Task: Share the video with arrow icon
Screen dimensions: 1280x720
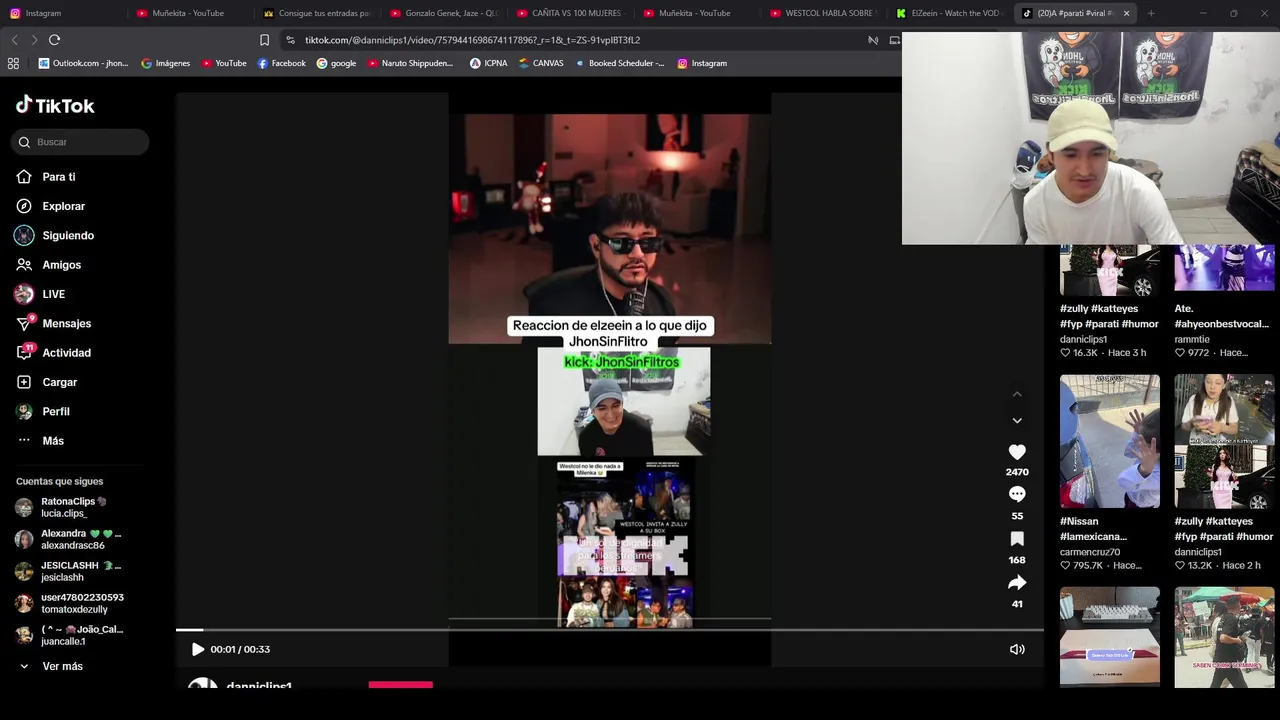Action: 1017,582
